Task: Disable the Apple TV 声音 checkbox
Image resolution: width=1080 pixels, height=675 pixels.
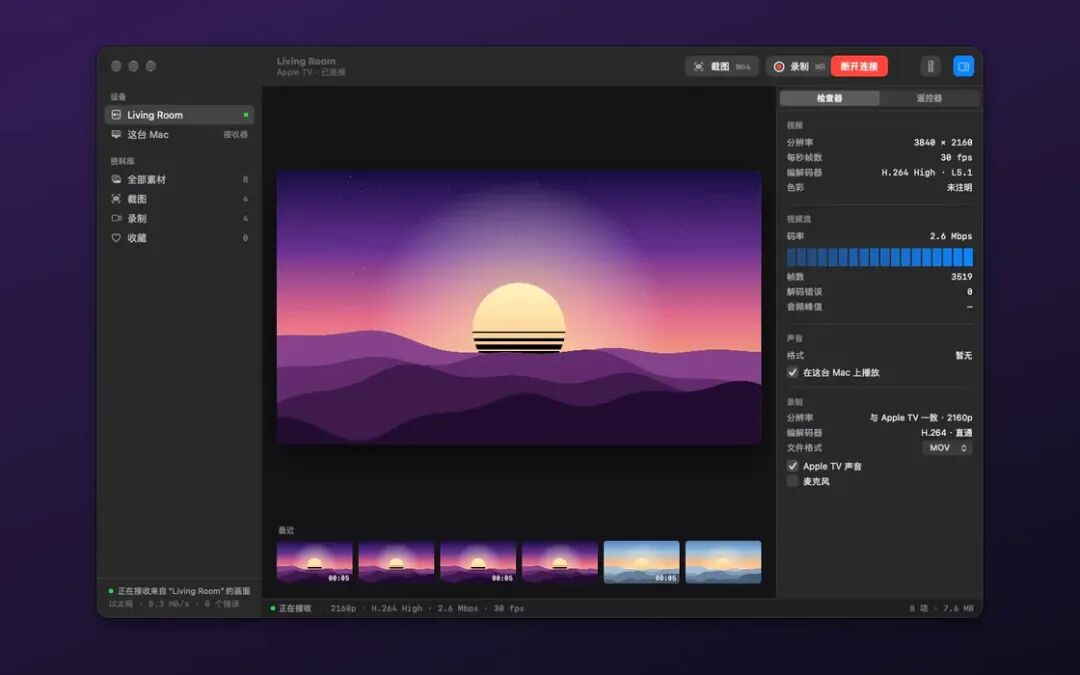Action: click(793, 466)
